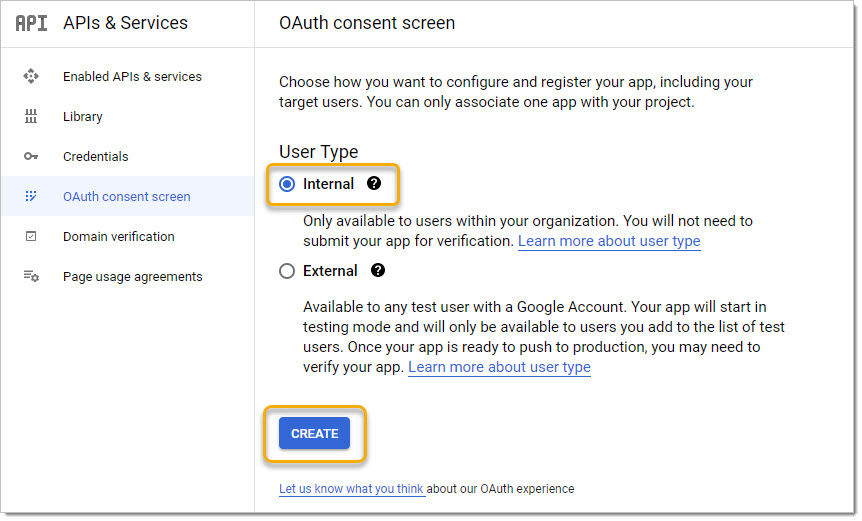Open help tooltip next to Internal

(x=374, y=184)
